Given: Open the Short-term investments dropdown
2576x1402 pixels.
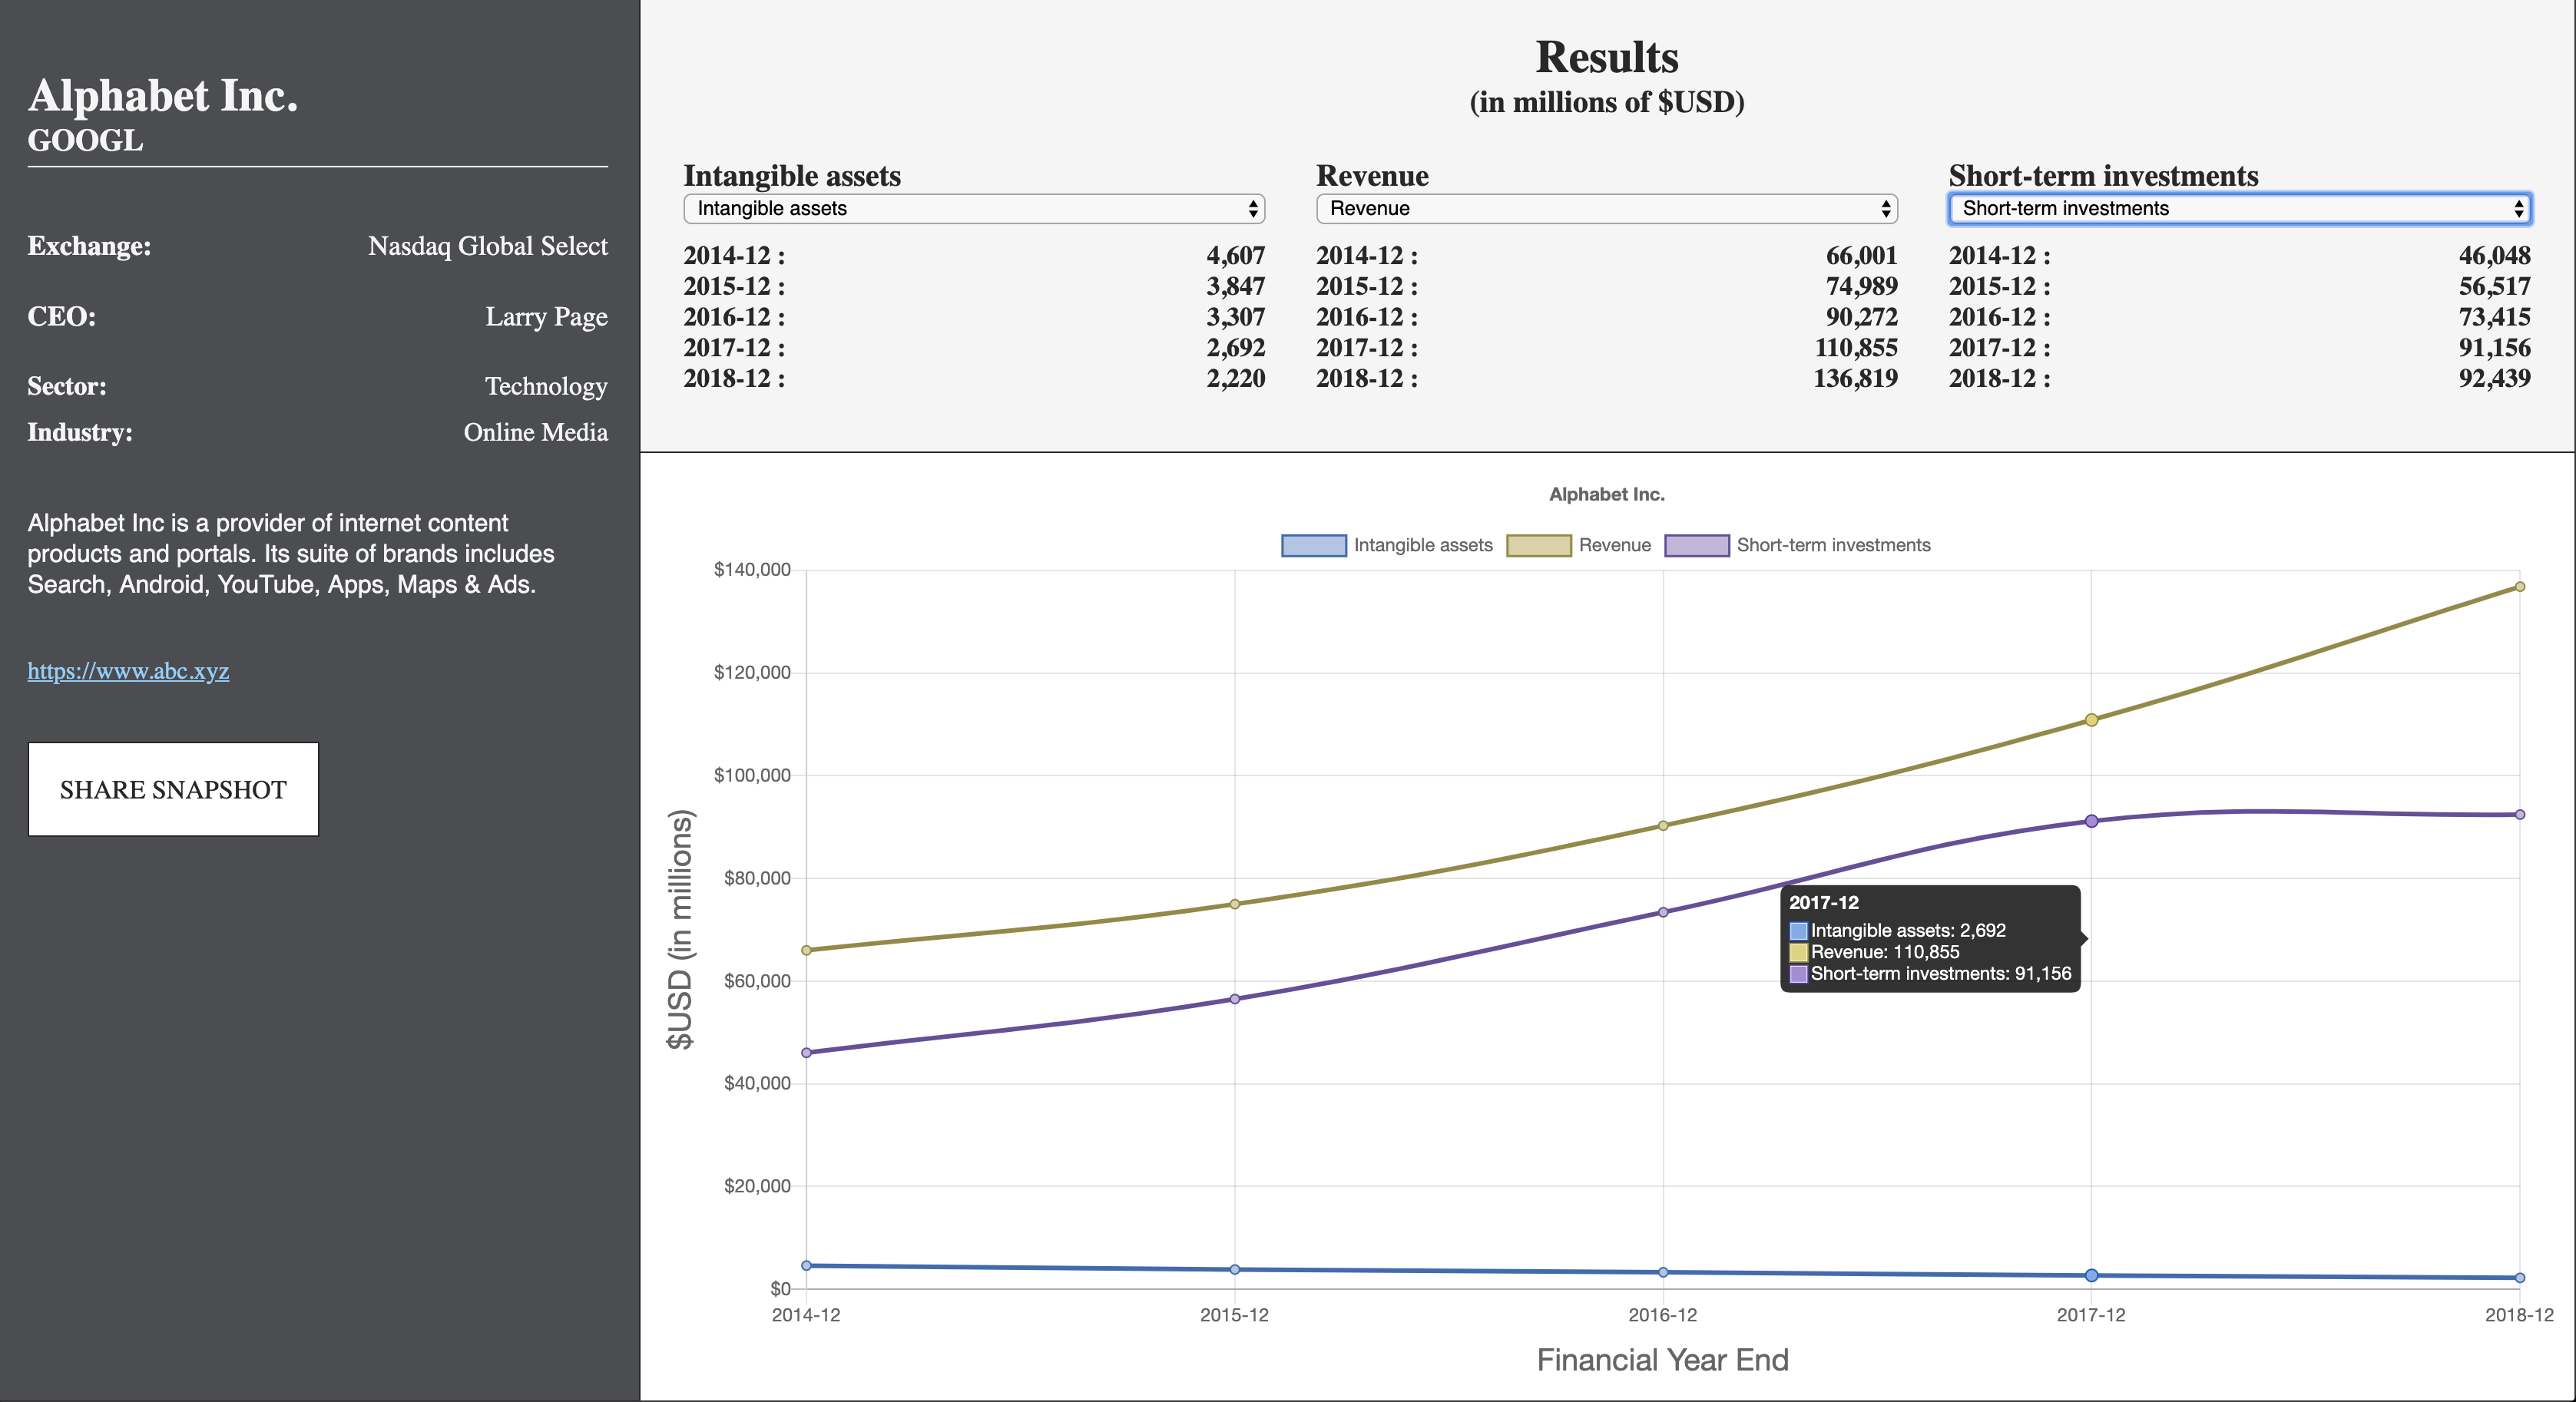Looking at the screenshot, I should pos(2239,208).
